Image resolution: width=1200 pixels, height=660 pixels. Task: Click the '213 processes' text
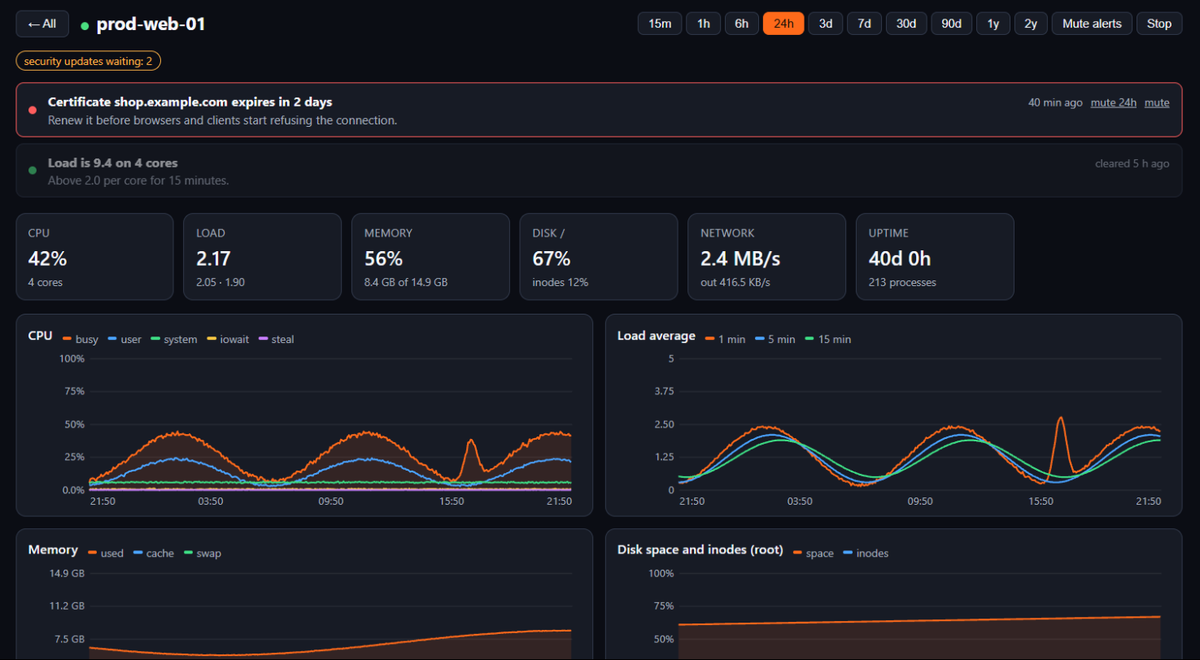coord(902,283)
